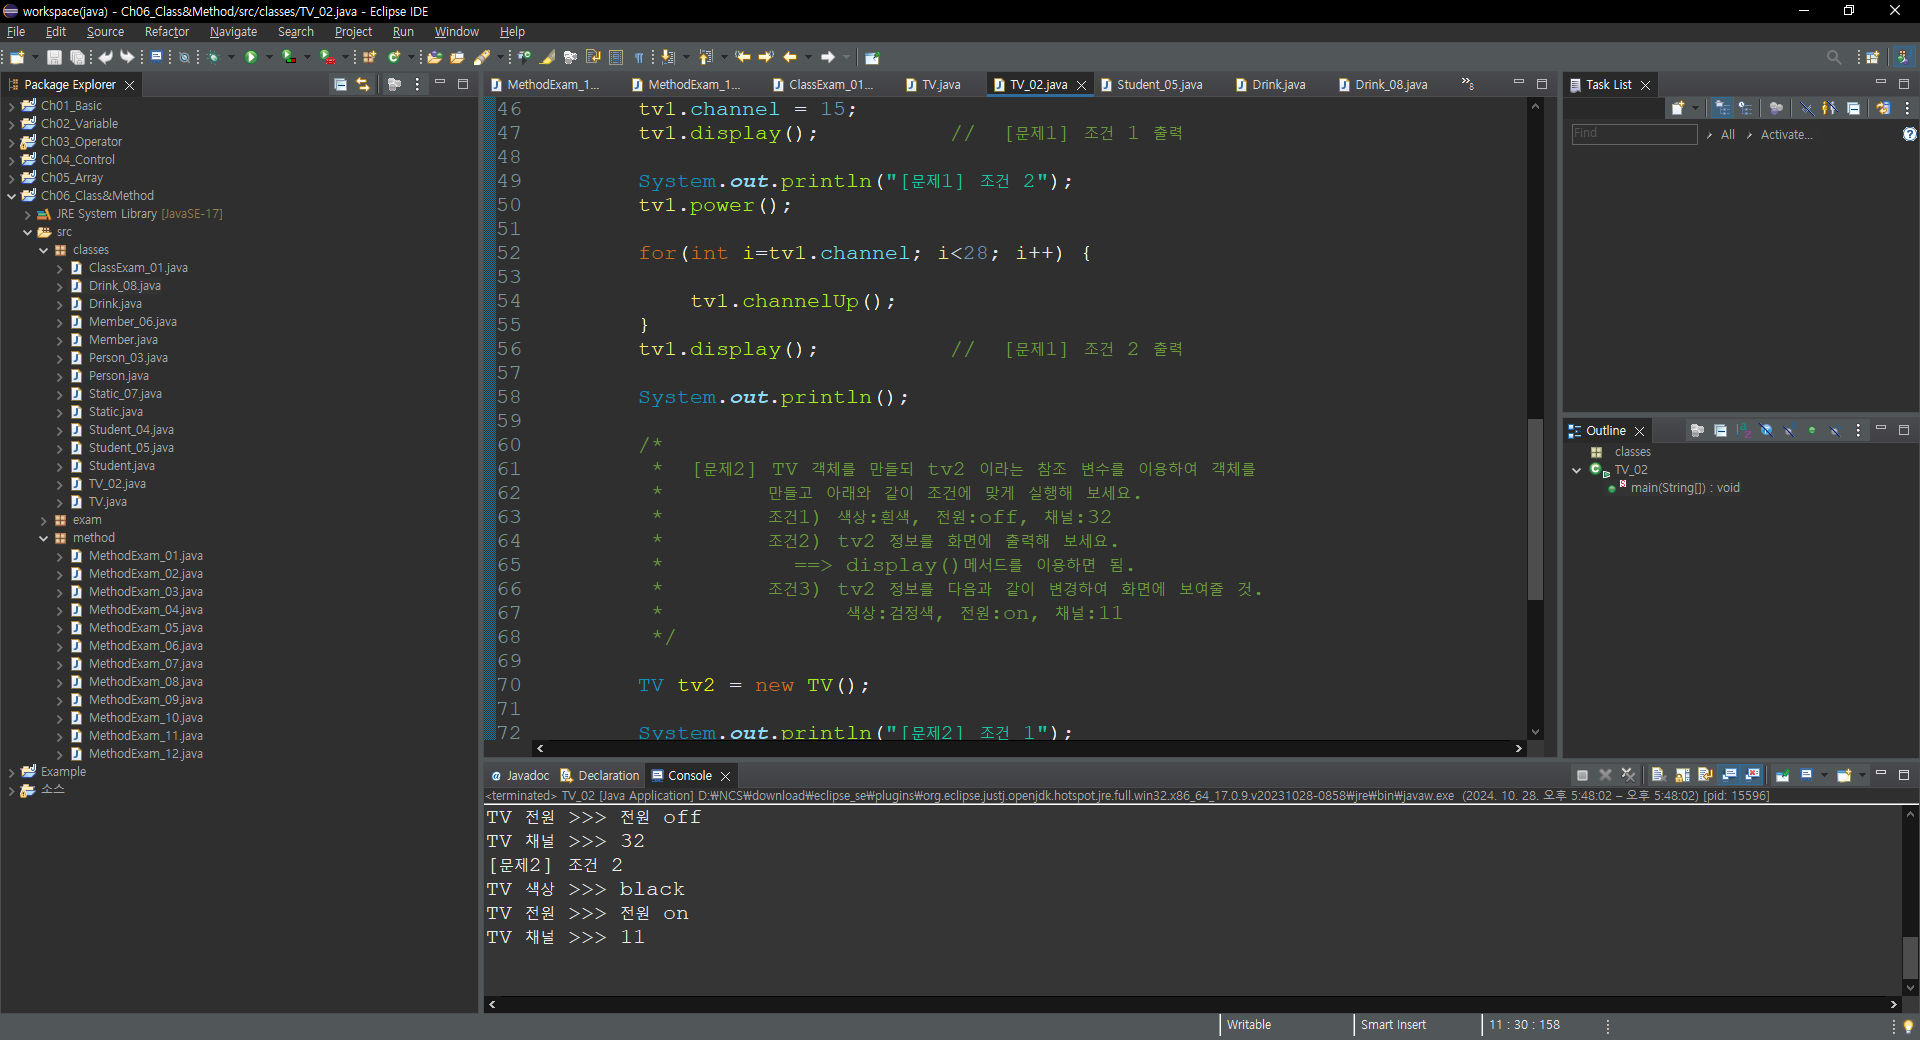The image size is (1920, 1040).
Task: Toggle Sort alphabetically in the Outline toolbar
Action: [x=1743, y=430]
